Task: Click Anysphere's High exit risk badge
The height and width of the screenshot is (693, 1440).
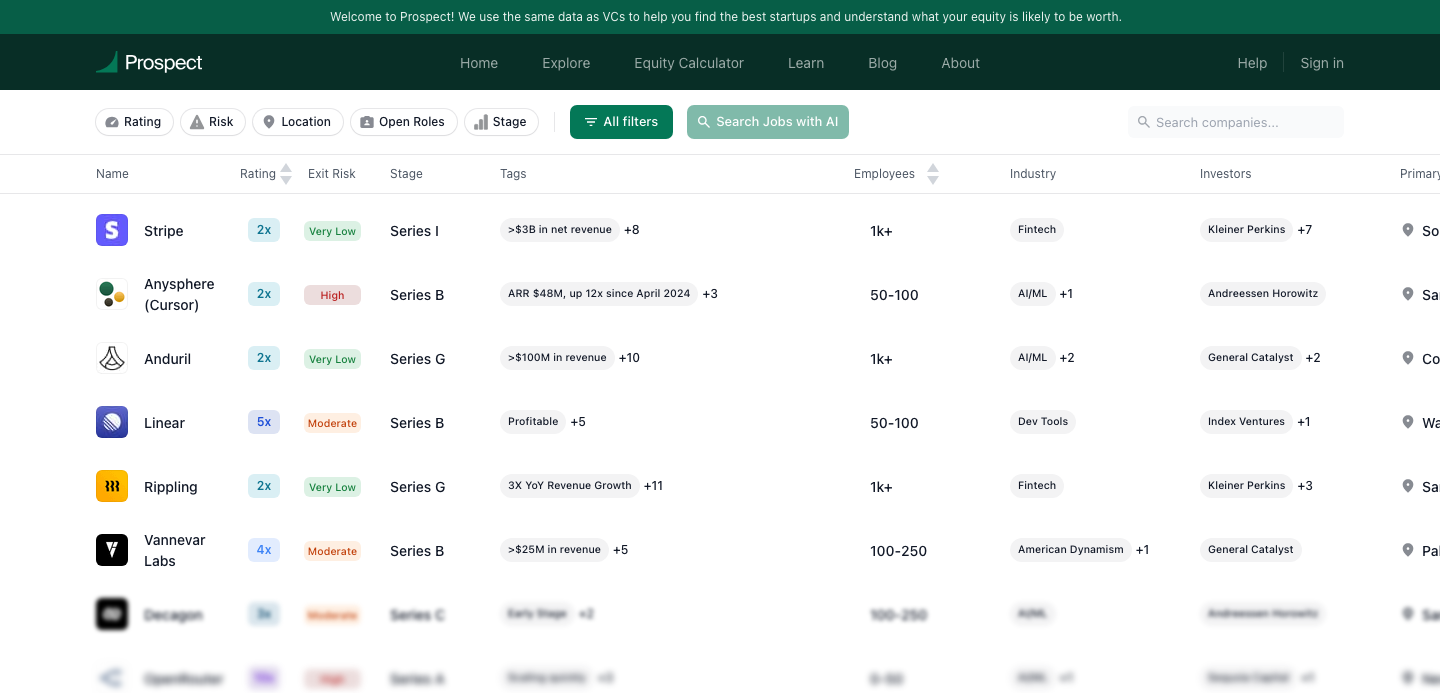Action: coord(332,295)
